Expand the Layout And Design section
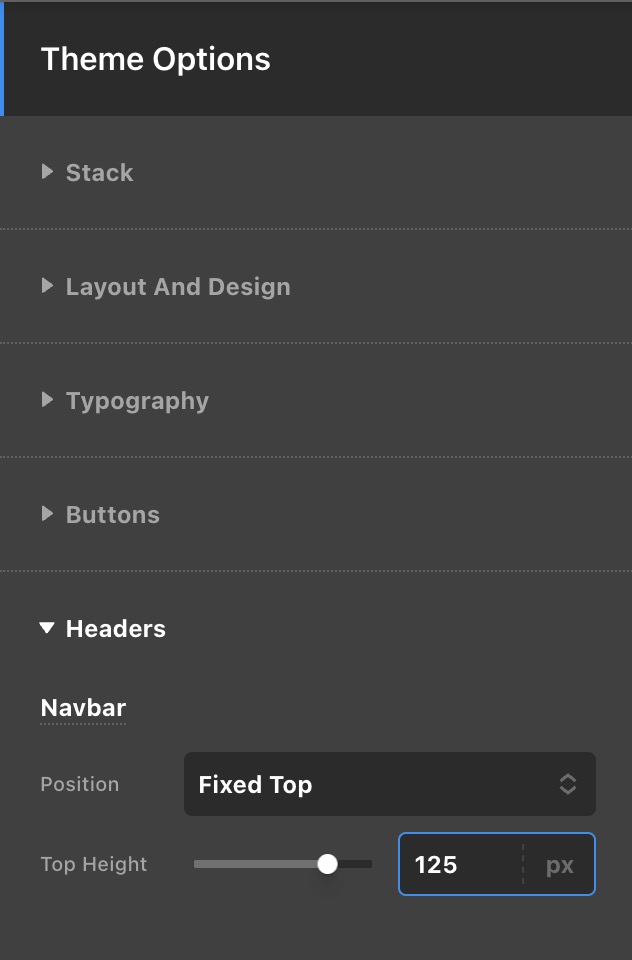Screen dimensions: 632x960 (178, 287)
